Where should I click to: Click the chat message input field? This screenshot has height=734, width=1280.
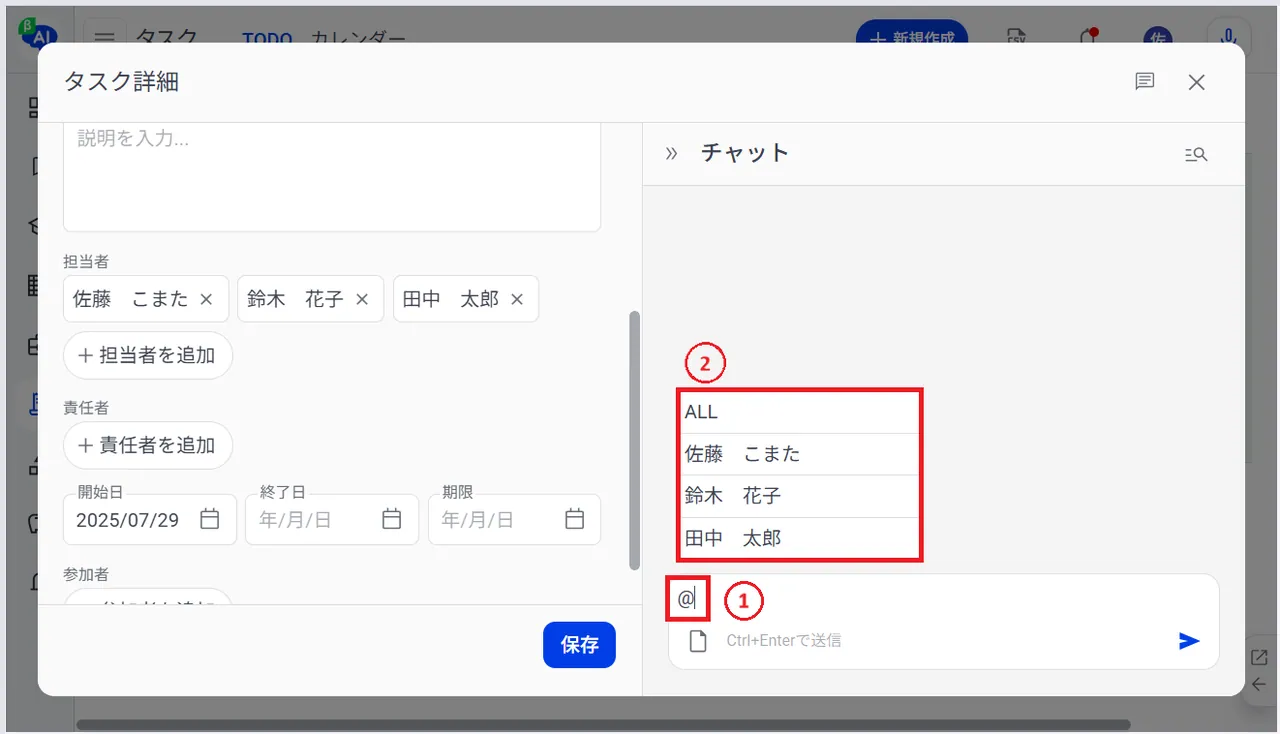click(x=943, y=600)
